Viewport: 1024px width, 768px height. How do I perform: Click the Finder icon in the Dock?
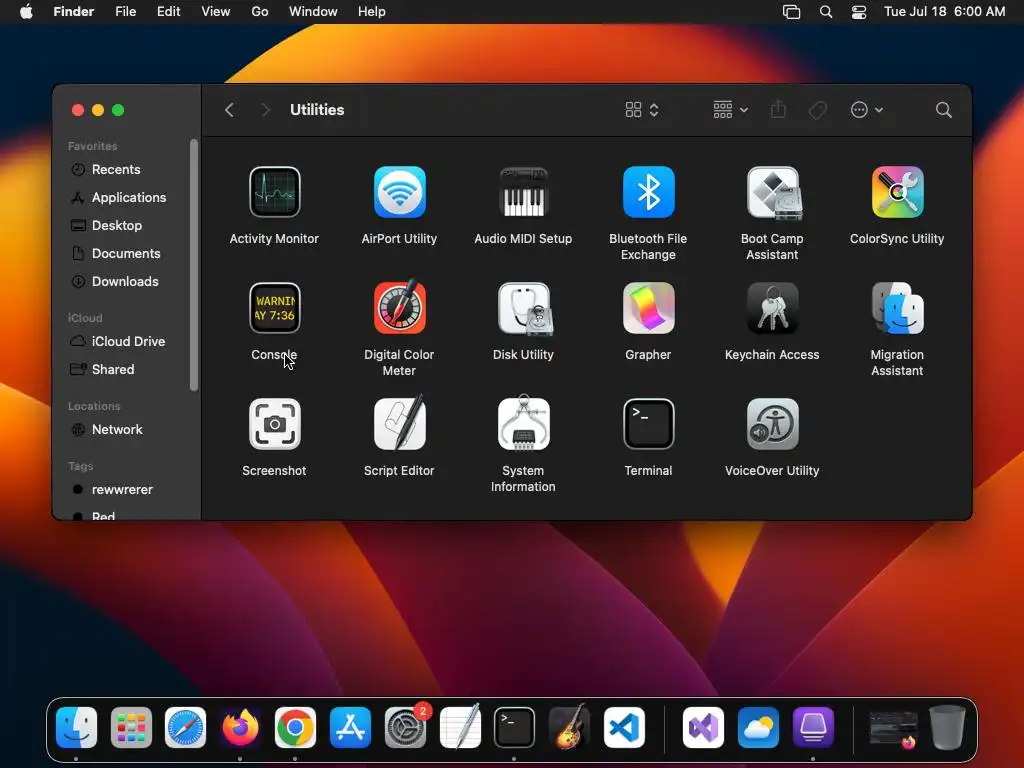76,728
